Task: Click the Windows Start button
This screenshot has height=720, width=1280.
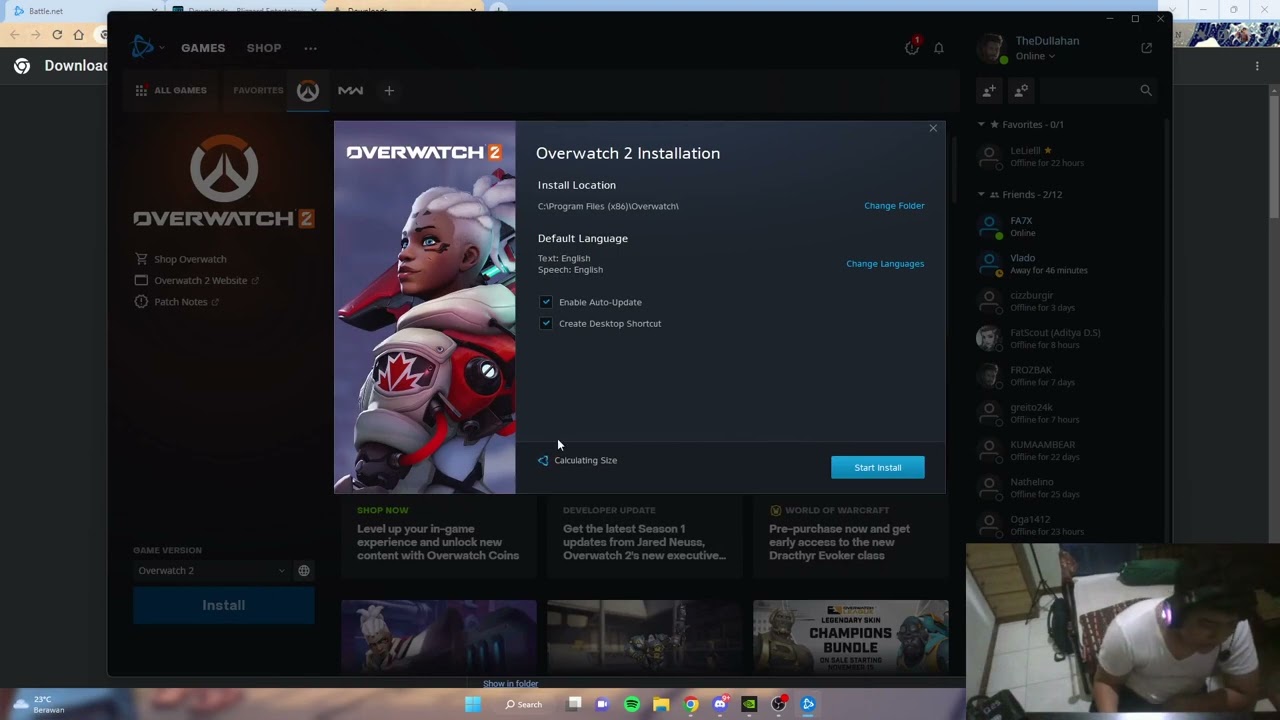Action: point(472,704)
